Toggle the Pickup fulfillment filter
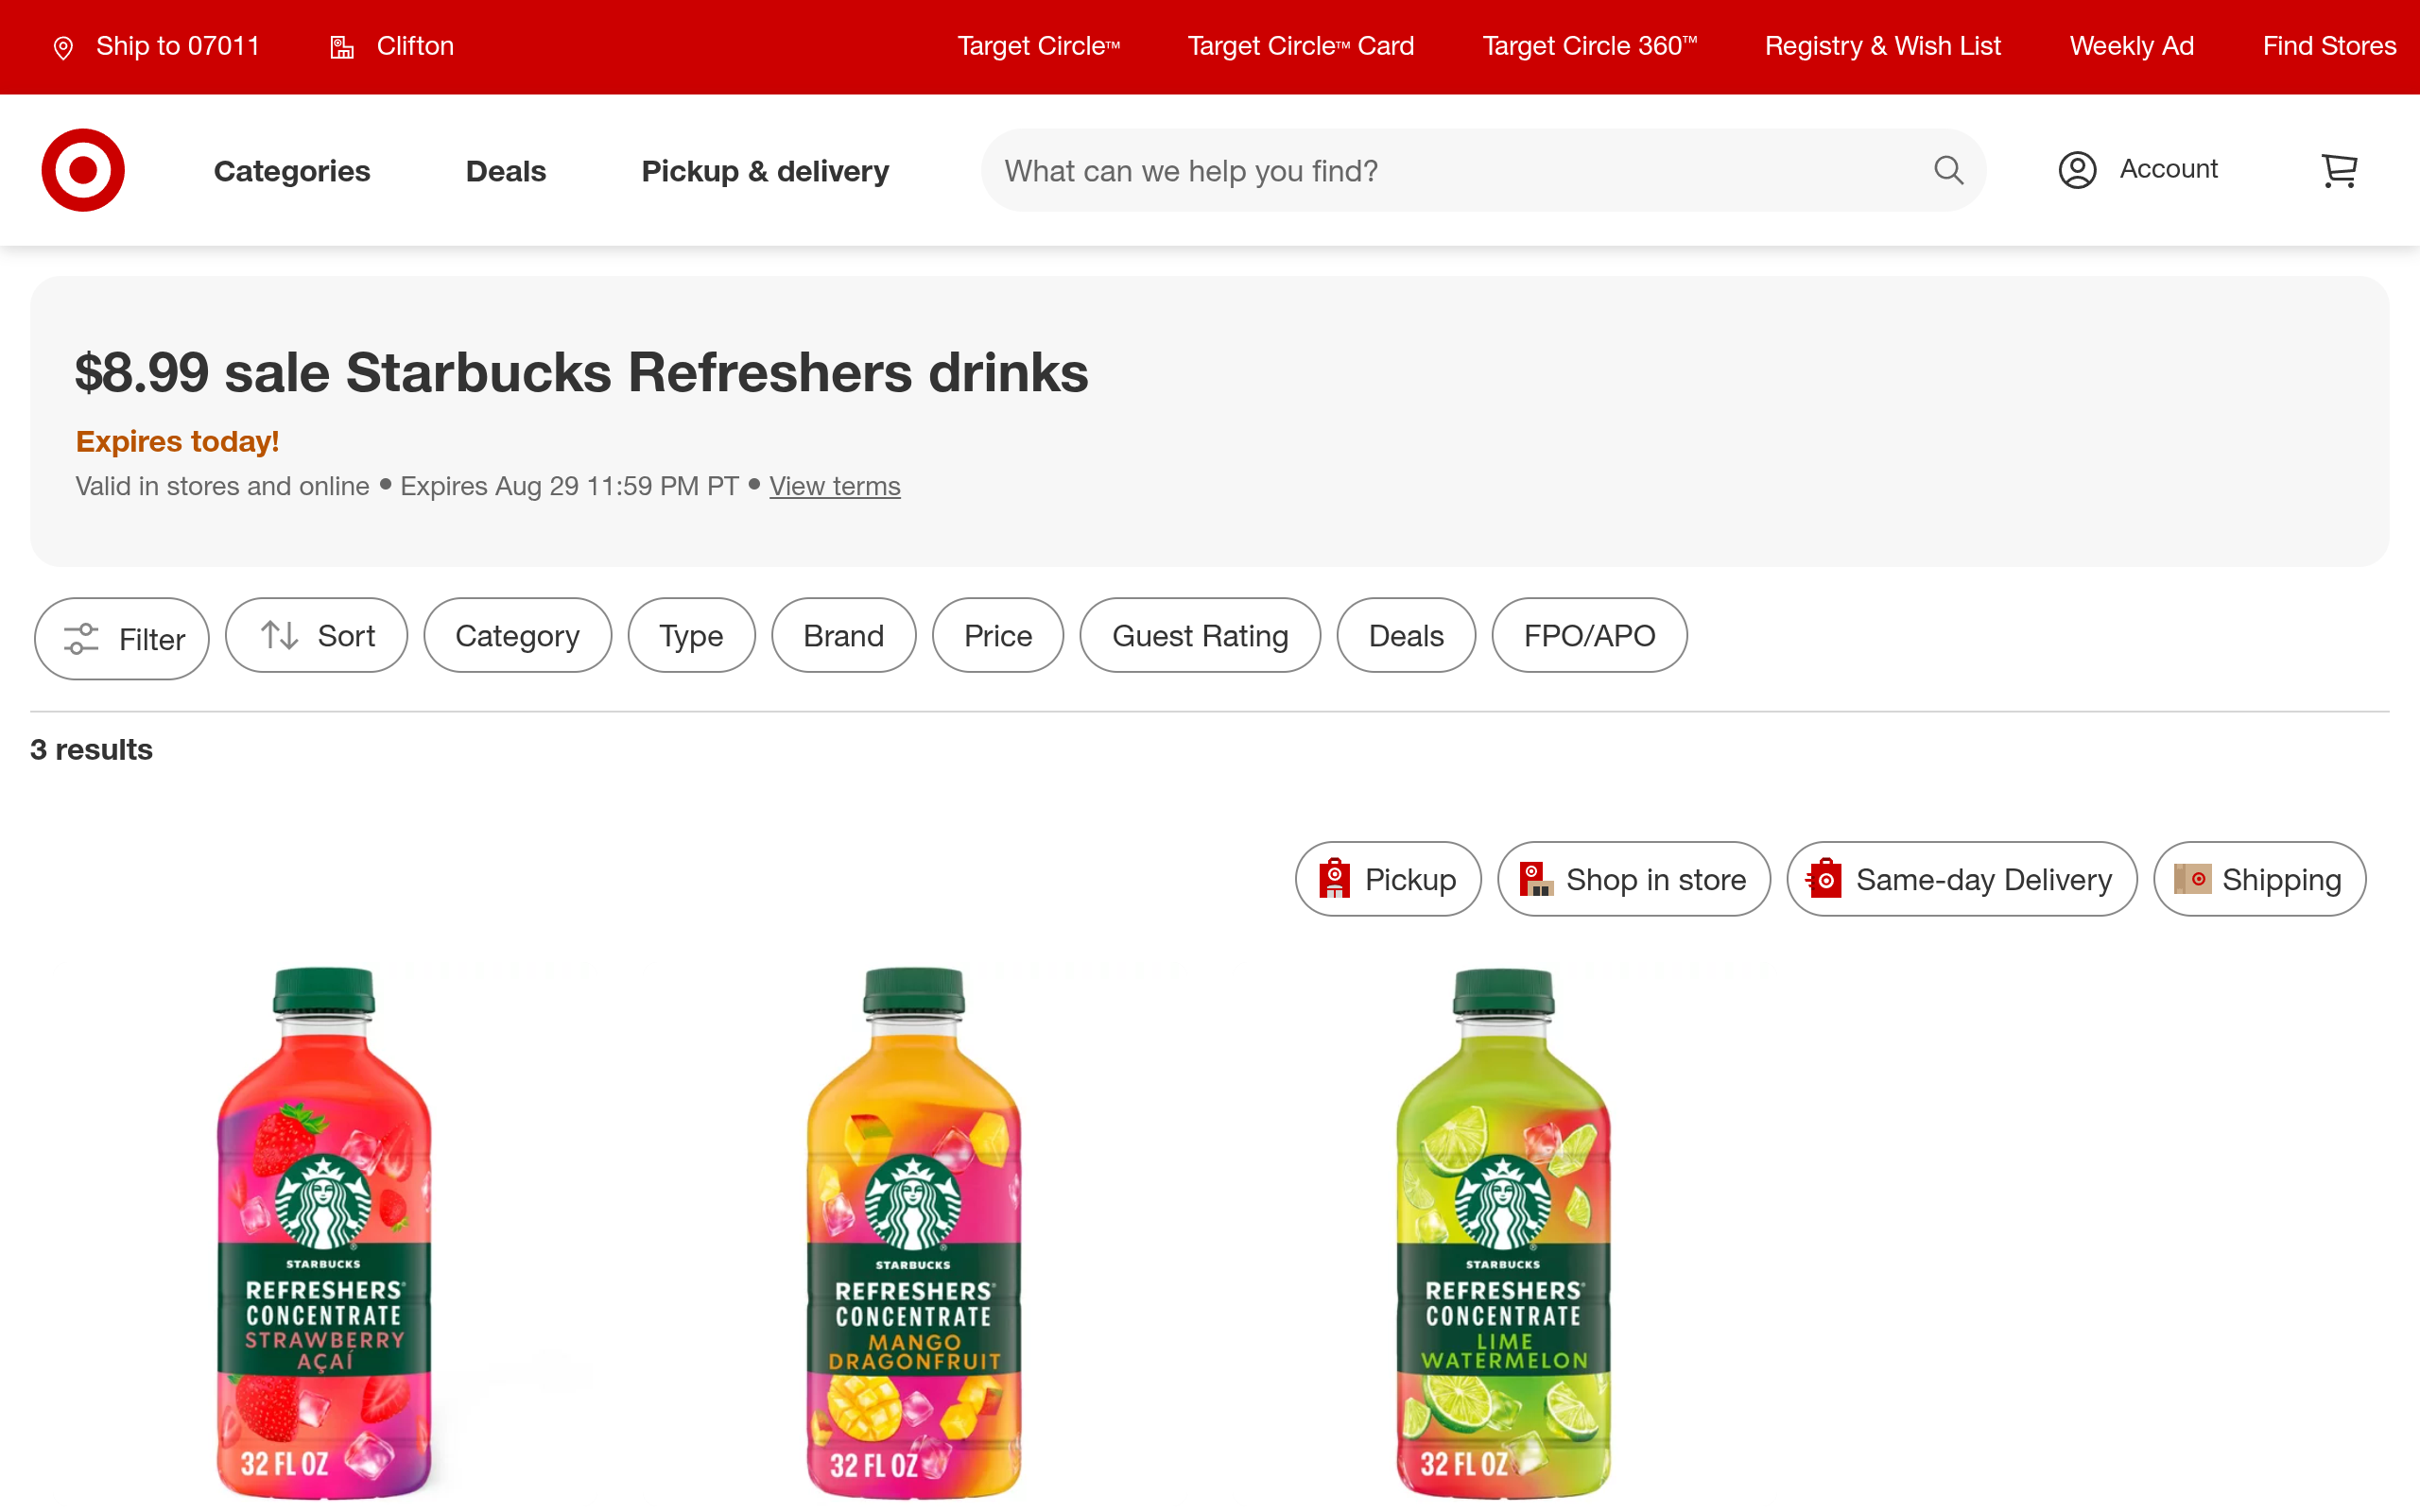The height and width of the screenshot is (1512, 2420). (1388, 879)
